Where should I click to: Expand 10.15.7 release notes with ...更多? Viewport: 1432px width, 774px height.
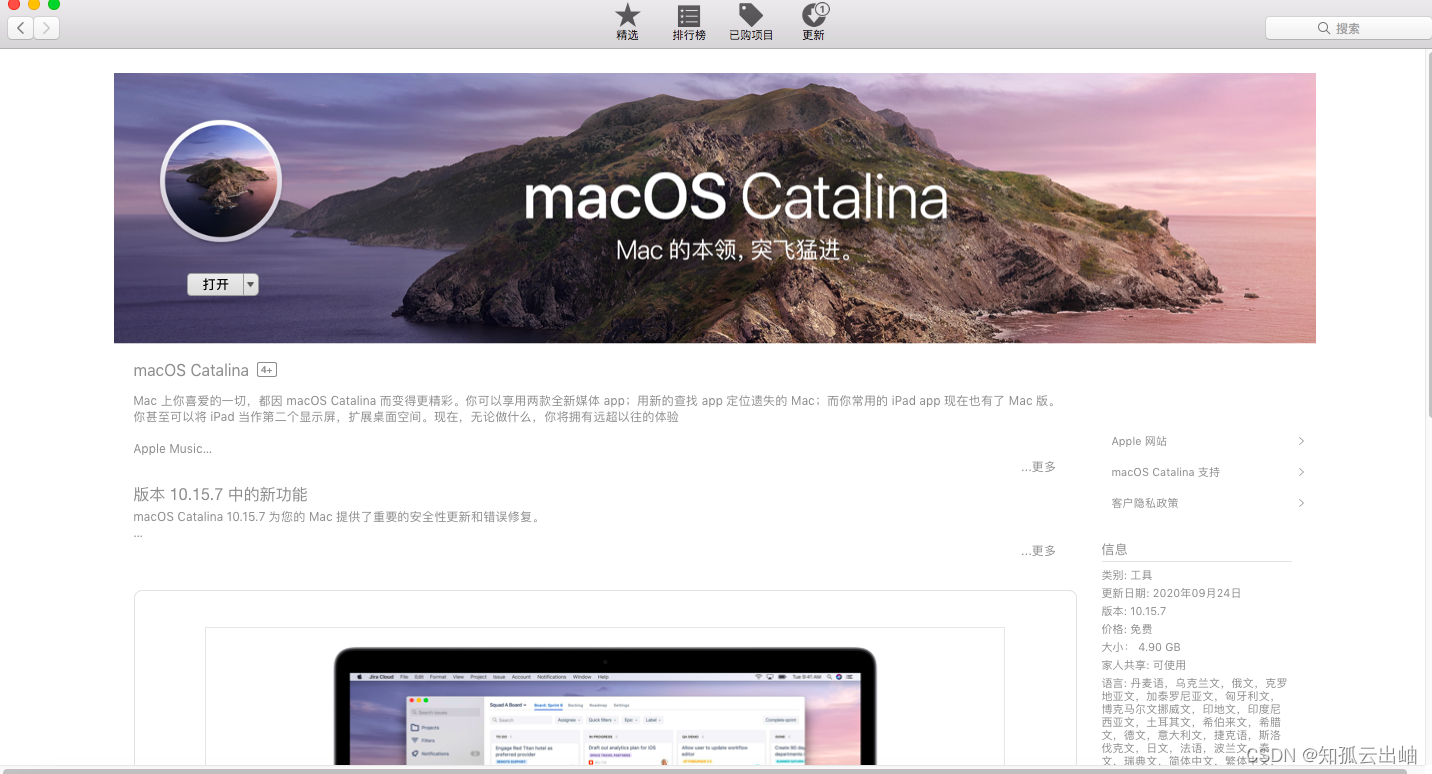point(1038,551)
